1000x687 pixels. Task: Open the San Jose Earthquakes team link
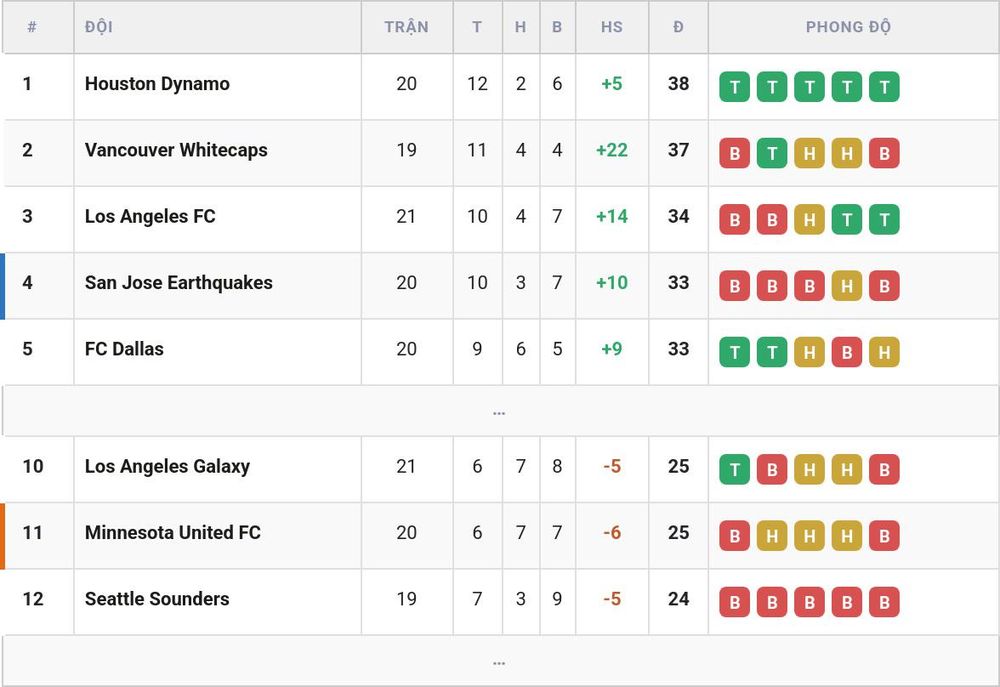pos(179,283)
